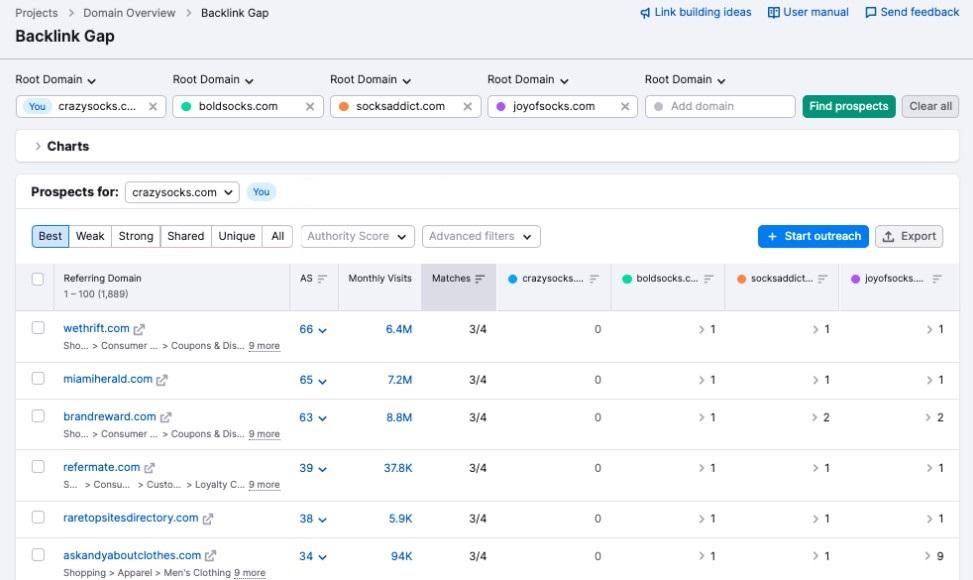Expand AS 65 chevron for miamiherald.com
Screen dimensions: 973x580
[x=323, y=381]
